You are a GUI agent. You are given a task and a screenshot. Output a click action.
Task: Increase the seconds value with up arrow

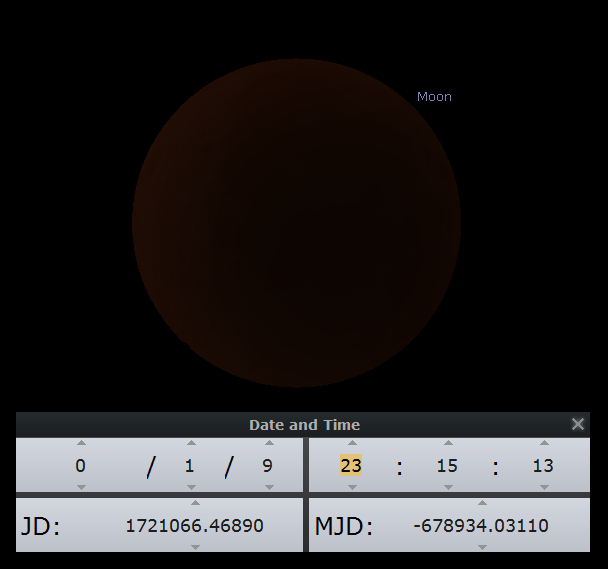[544, 443]
